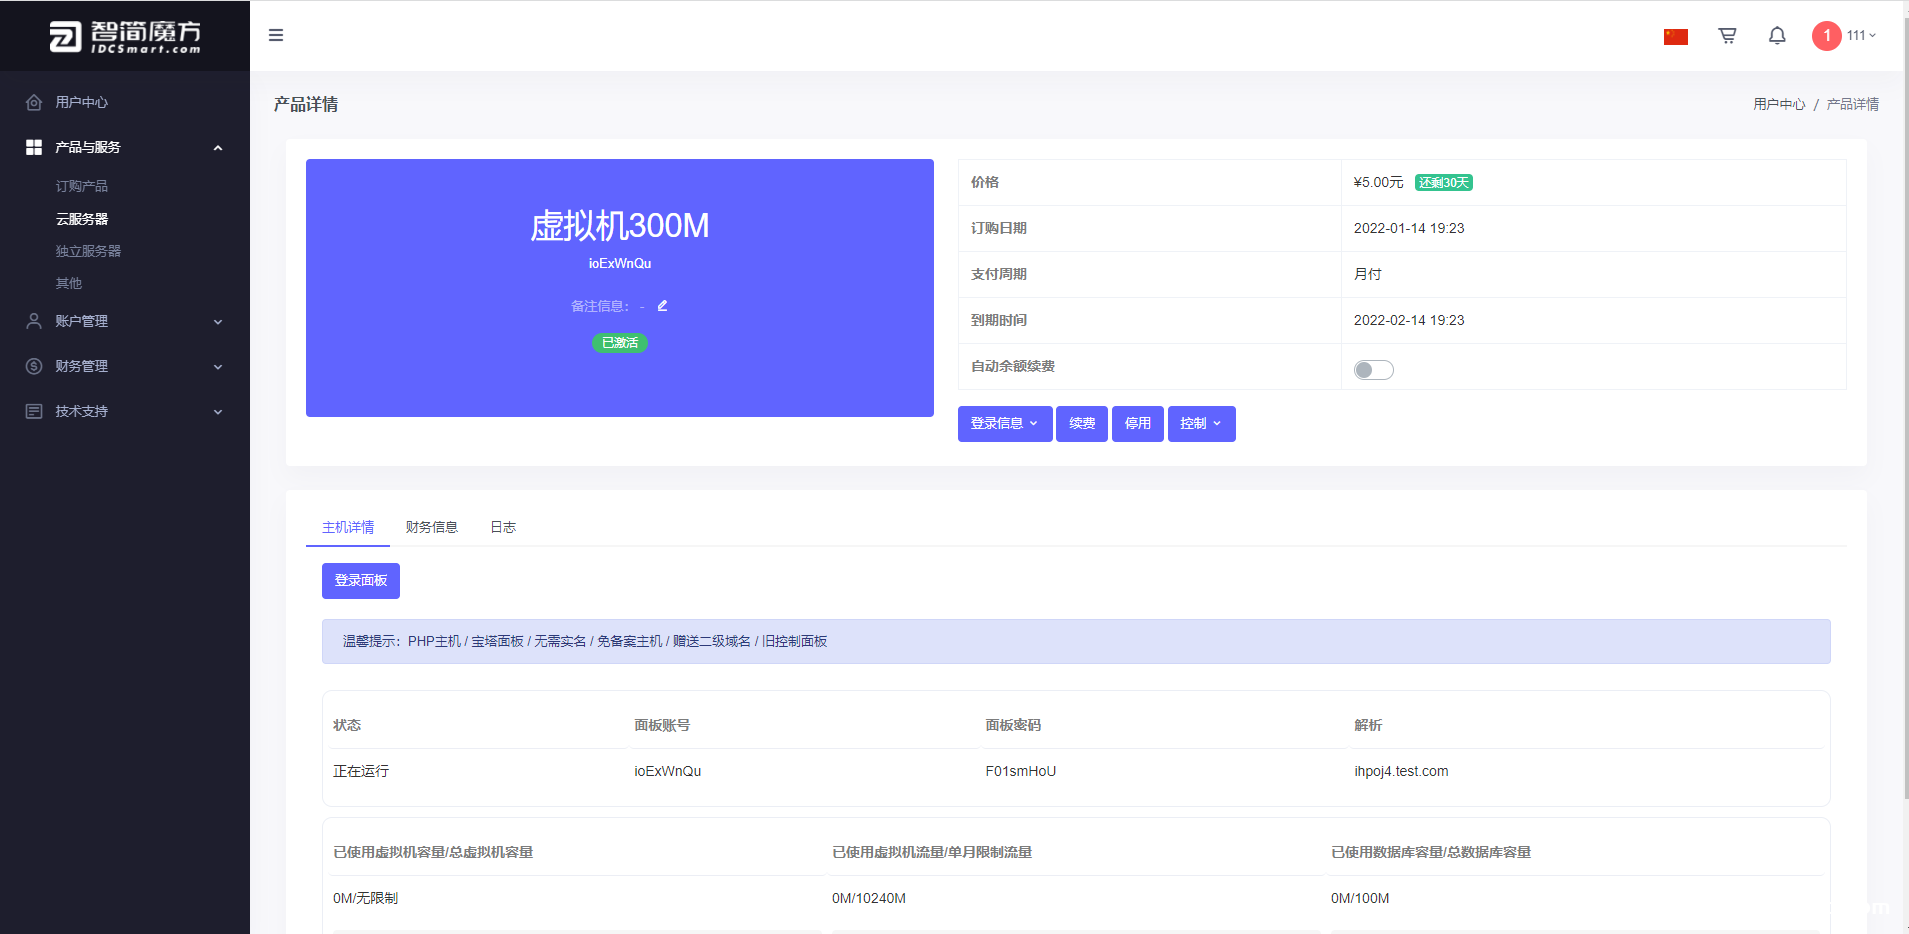The width and height of the screenshot is (1909, 934).
Task: Switch to the 财务信息 tab
Action: (x=432, y=527)
